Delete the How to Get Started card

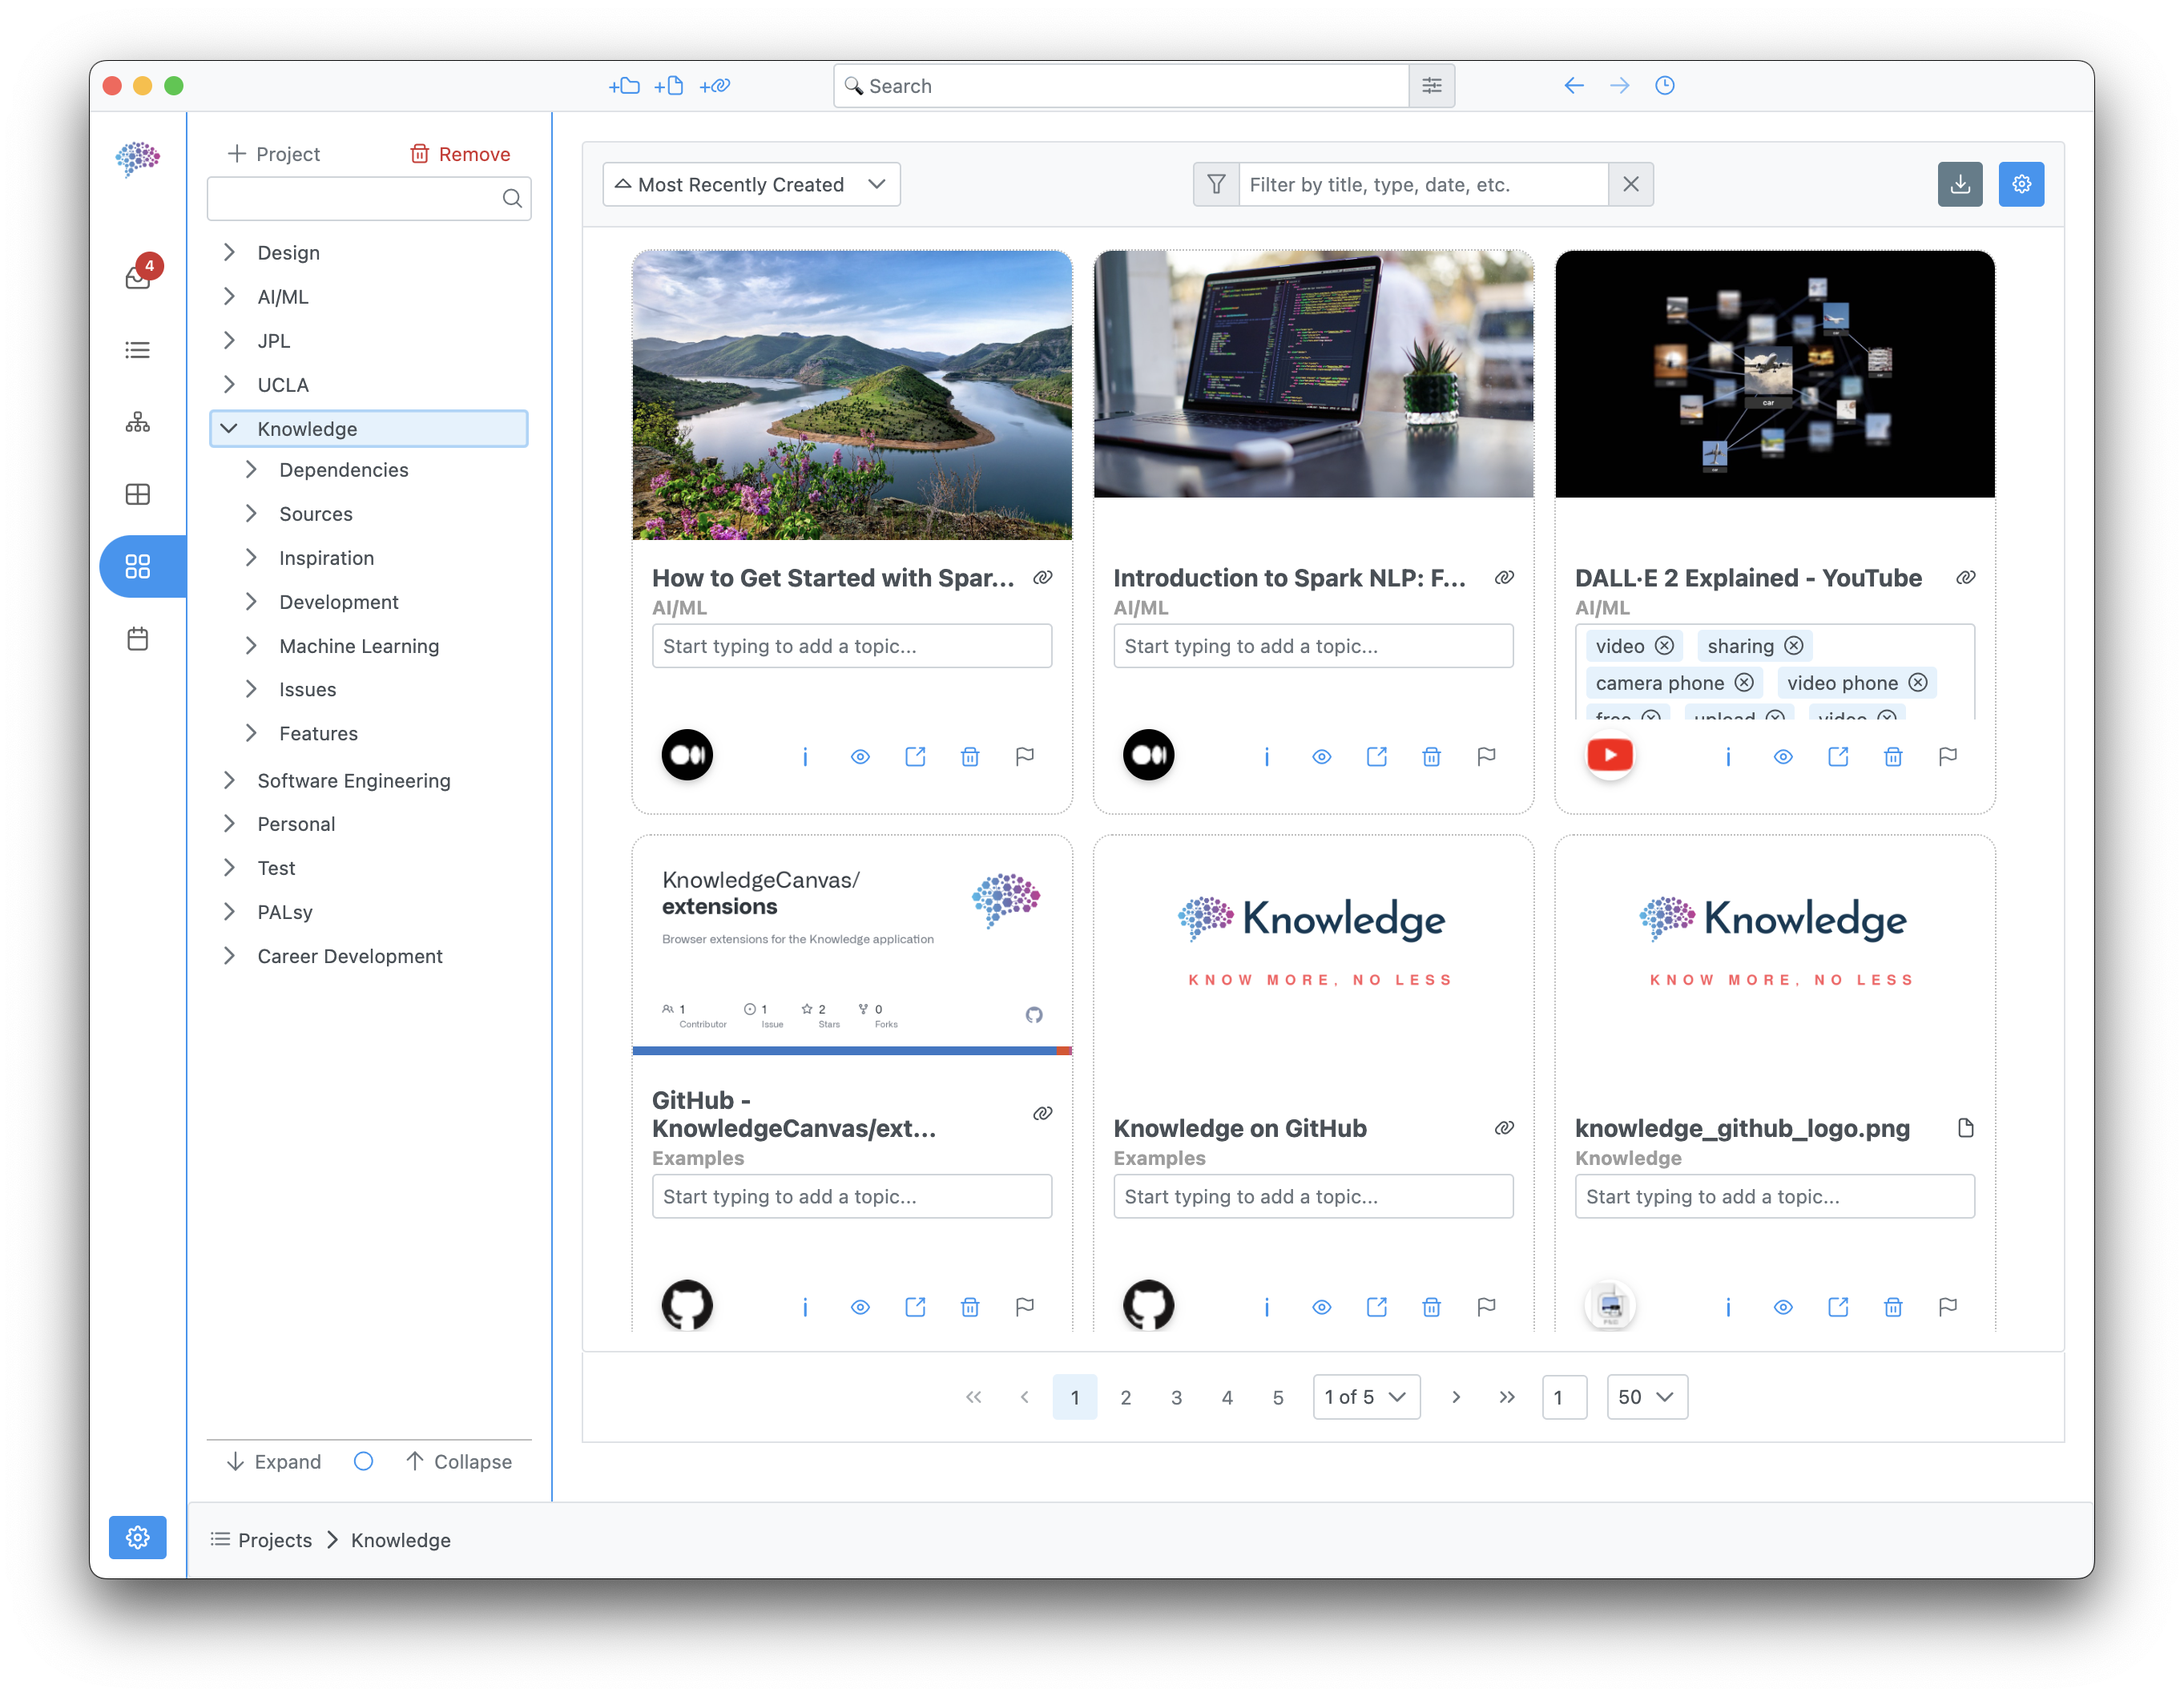(x=969, y=757)
